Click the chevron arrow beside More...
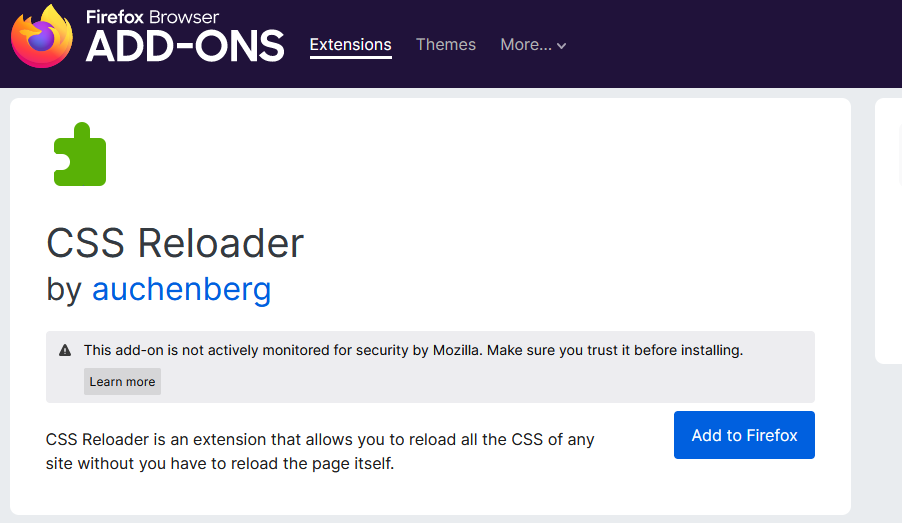This screenshot has width=902, height=523. coord(561,46)
